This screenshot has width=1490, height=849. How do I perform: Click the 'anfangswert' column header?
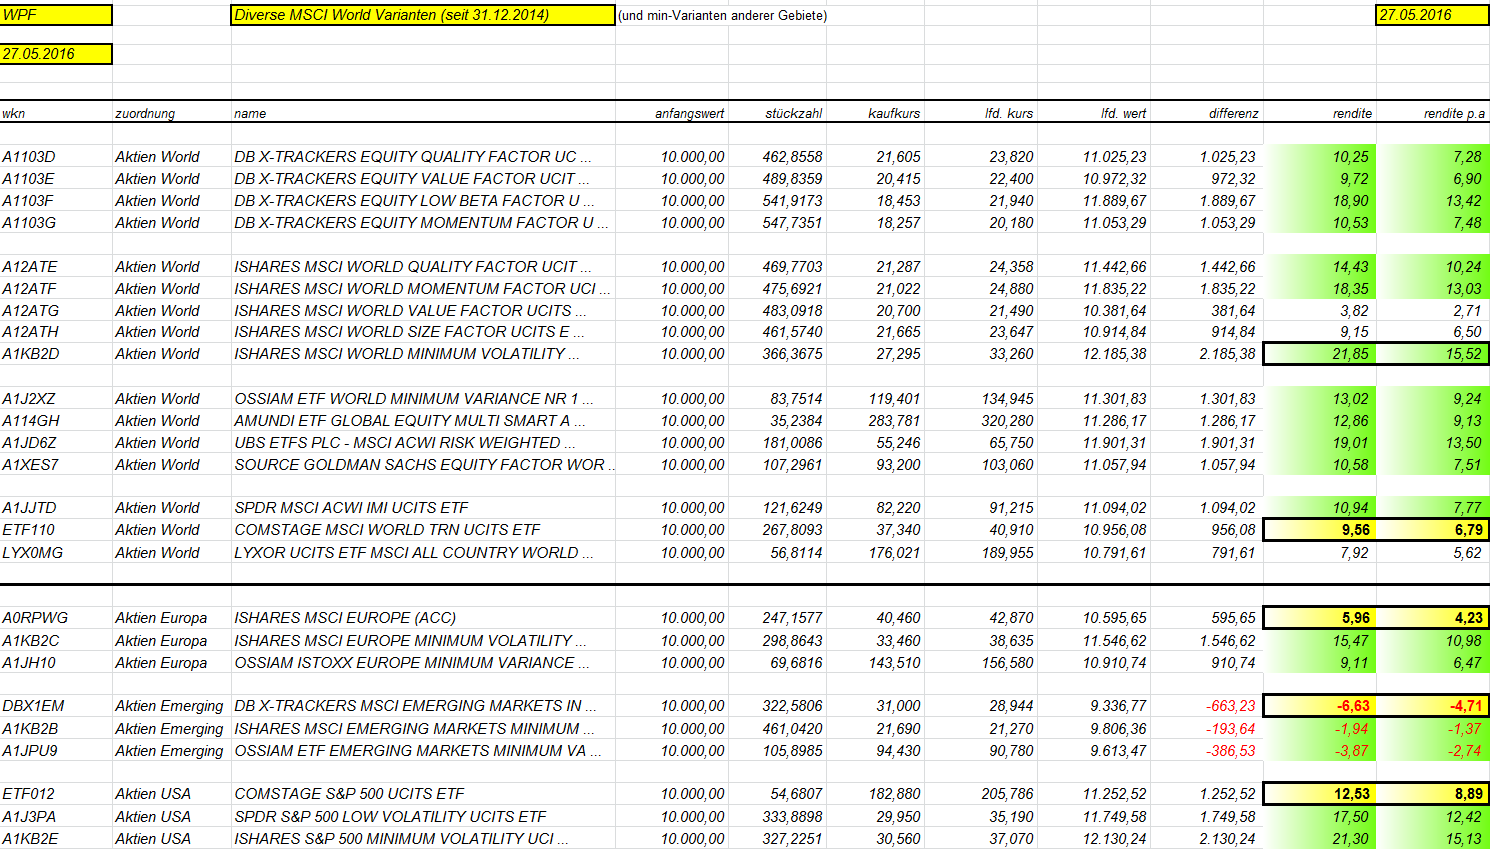pos(690,114)
